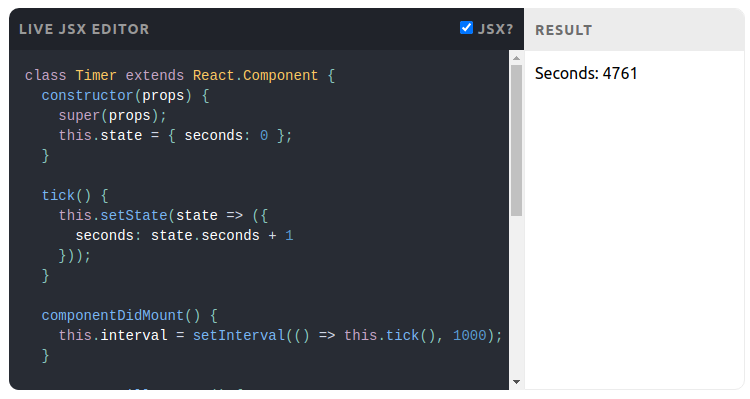Click the RESULT panel header

[x=563, y=30]
